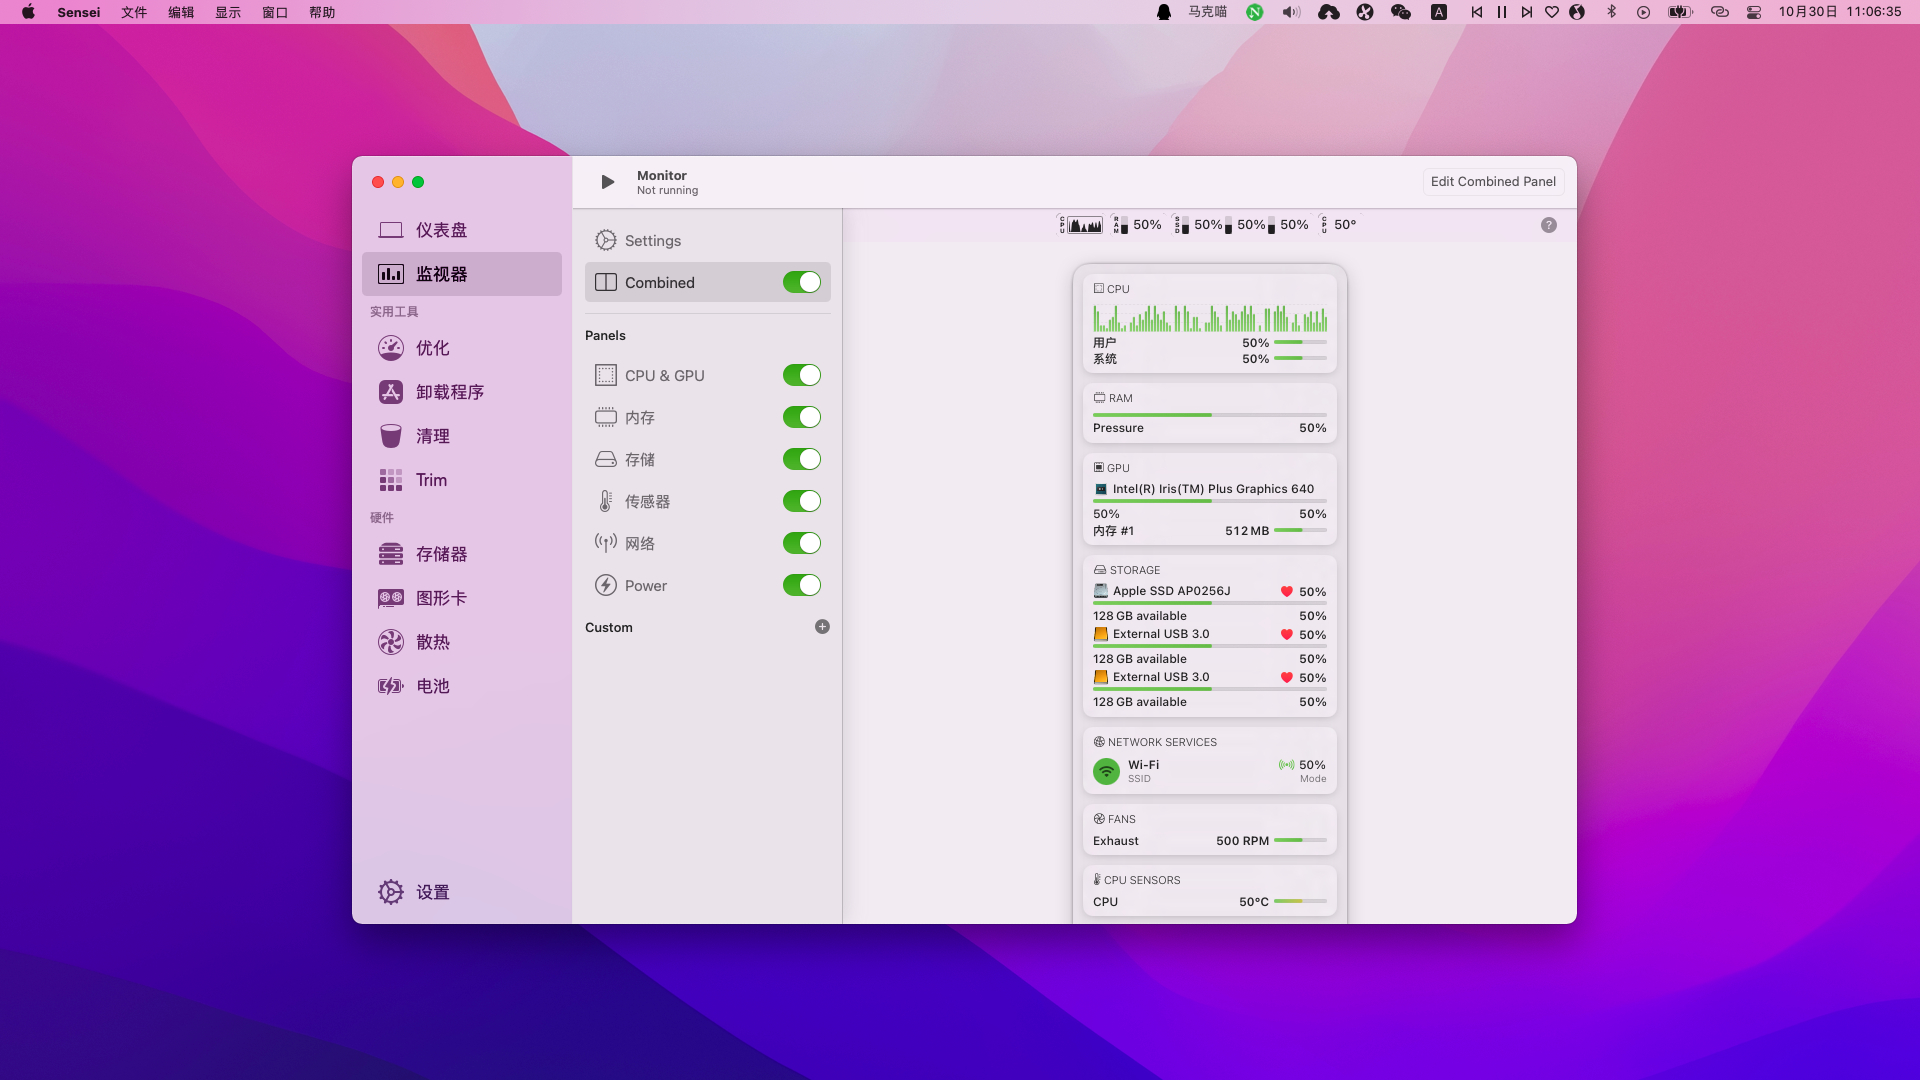Viewport: 1920px width, 1080px height.
Task: Open the 散热 cooling fan page
Action: (432, 642)
